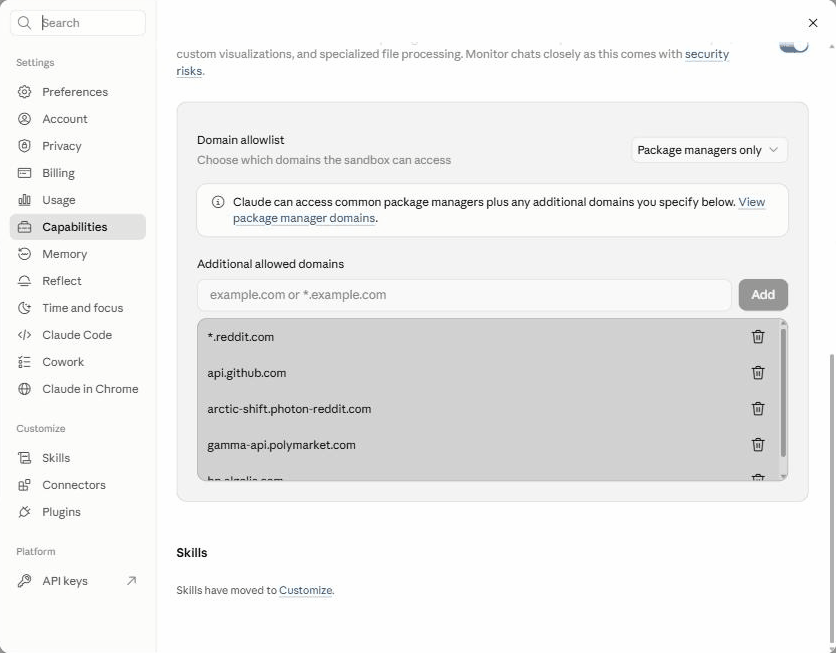Viewport: 836px width, 653px height.
Task: Click the Time and focus moon icon
Action: (25, 308)
